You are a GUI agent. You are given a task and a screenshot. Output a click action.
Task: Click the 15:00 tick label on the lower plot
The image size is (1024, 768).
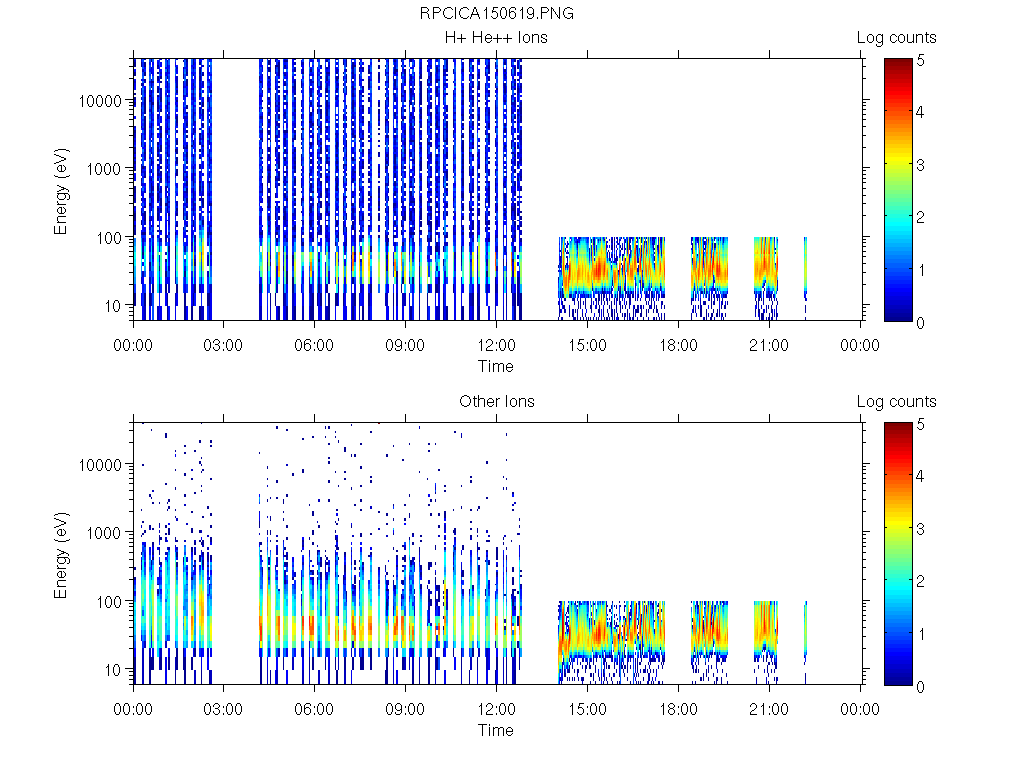[x=588, y=710]
